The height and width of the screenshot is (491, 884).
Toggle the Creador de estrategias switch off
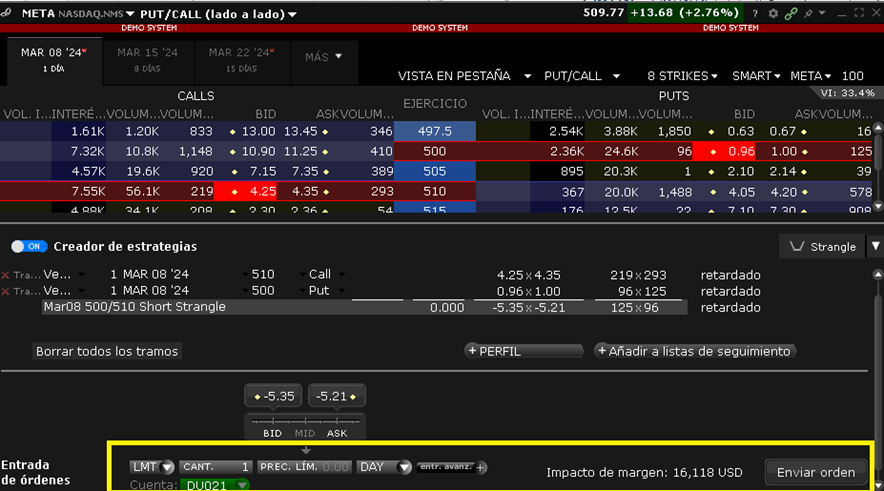(x=30, y=246)
